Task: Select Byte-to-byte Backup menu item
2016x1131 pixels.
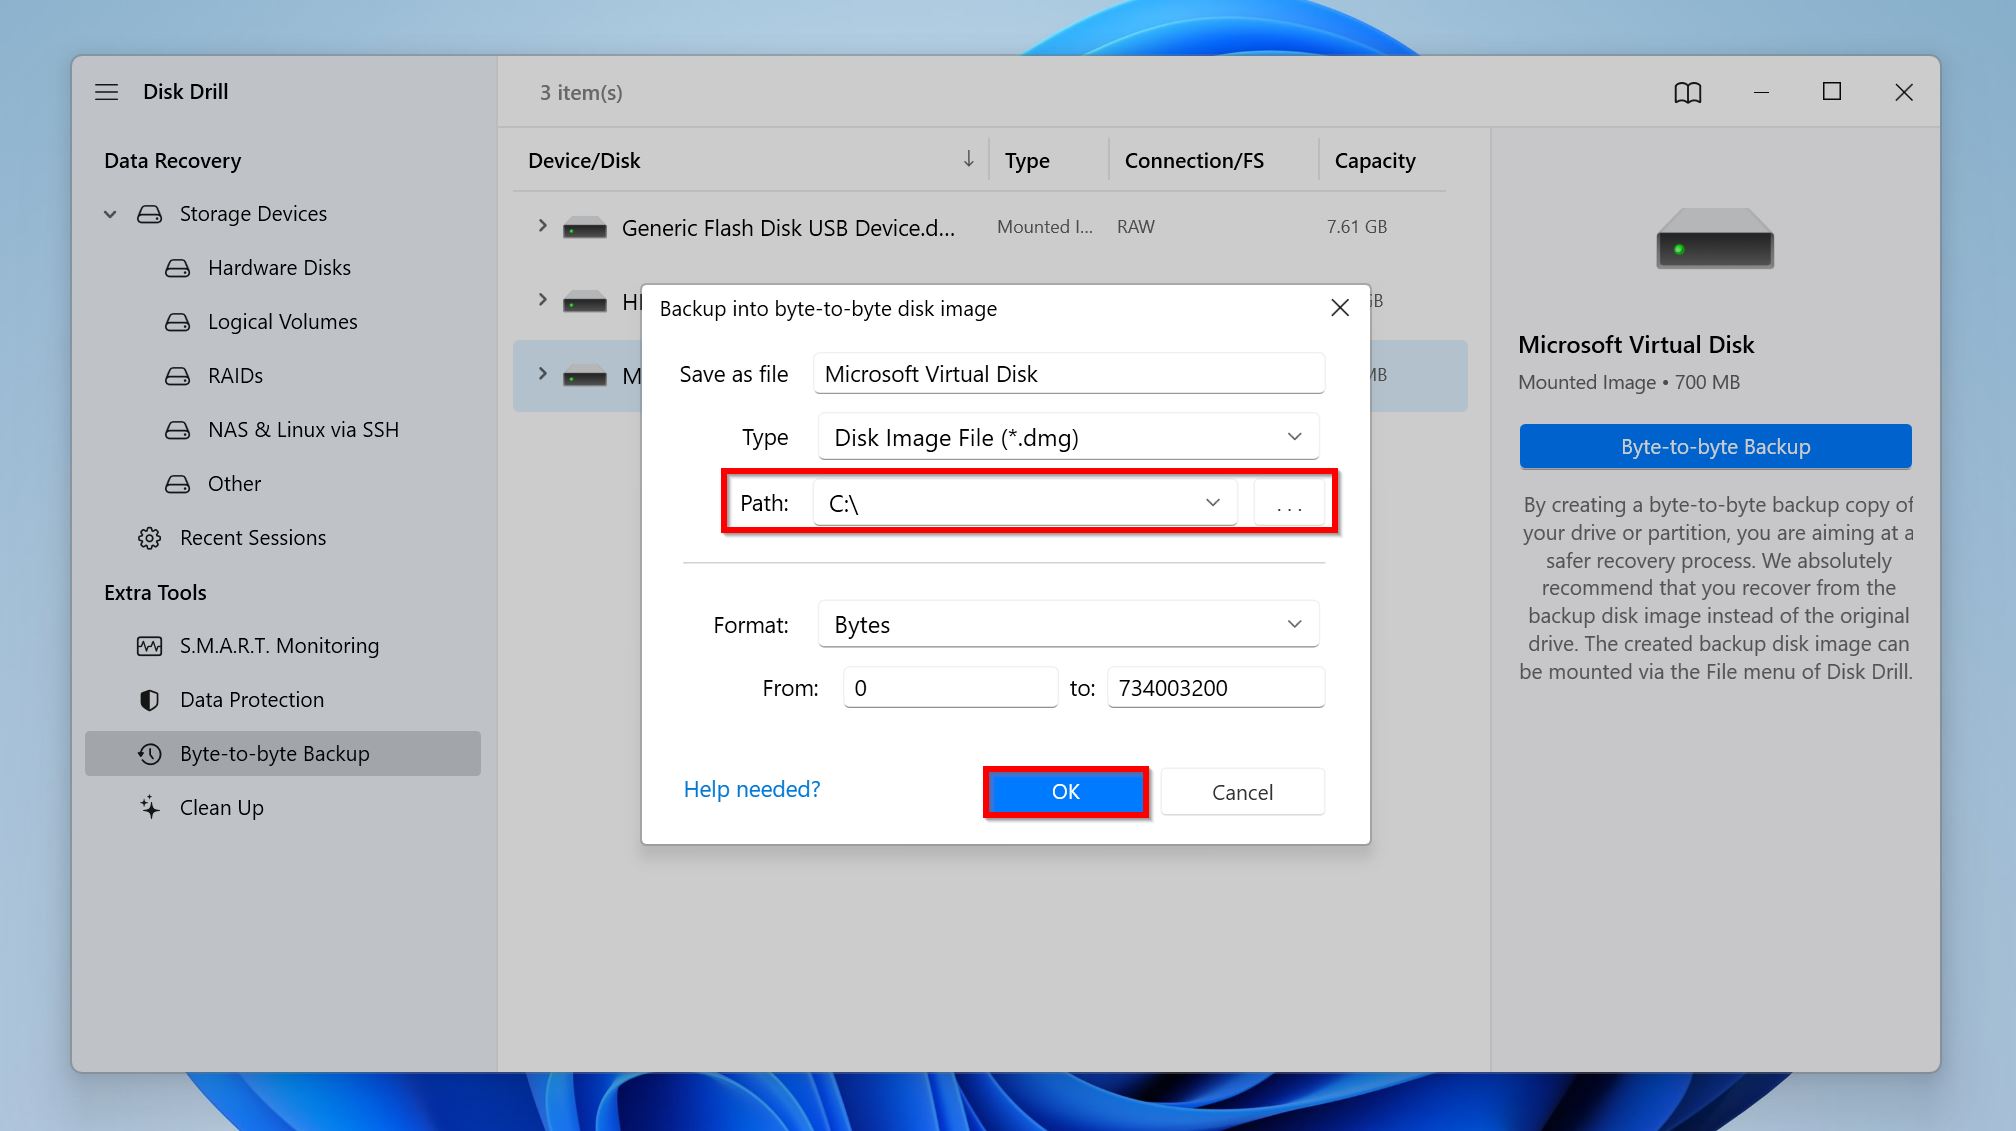Action: 276,752
